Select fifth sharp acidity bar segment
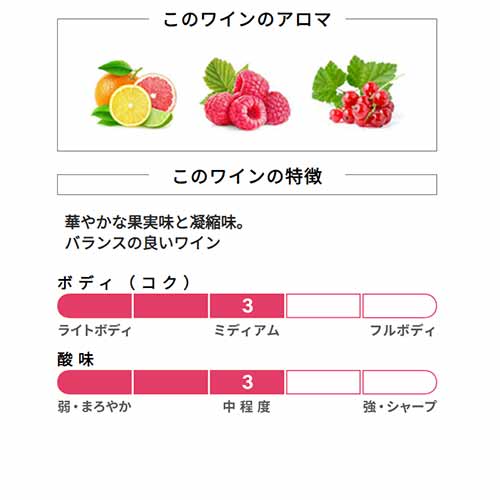The height and width of the screenshot is (500, 500). [399, 382]
